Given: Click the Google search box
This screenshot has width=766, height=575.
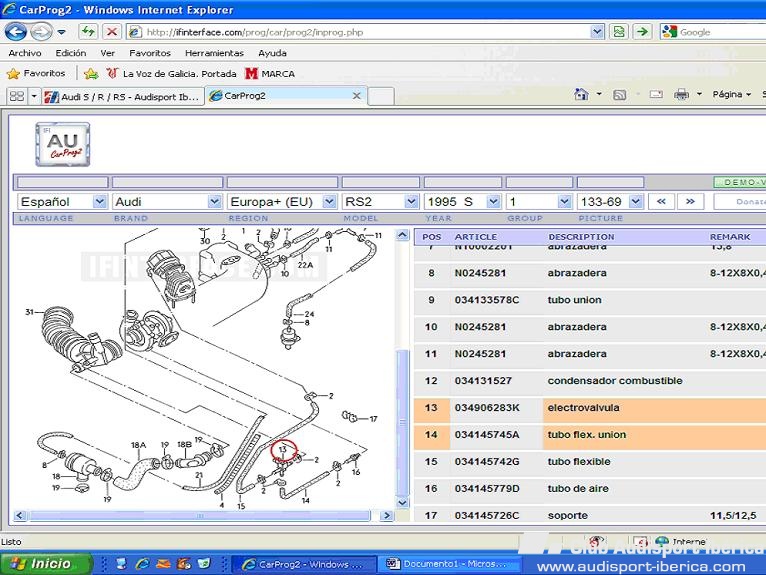Looking at the screenshot, I should (x=713, y=32).
